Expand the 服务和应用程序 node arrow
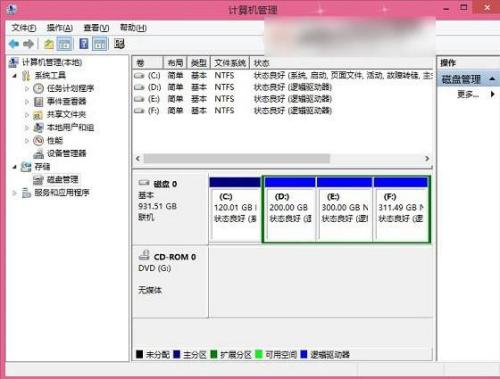This screenshot has width=500, height=379. pyautogui.click(x=14, y=193)
